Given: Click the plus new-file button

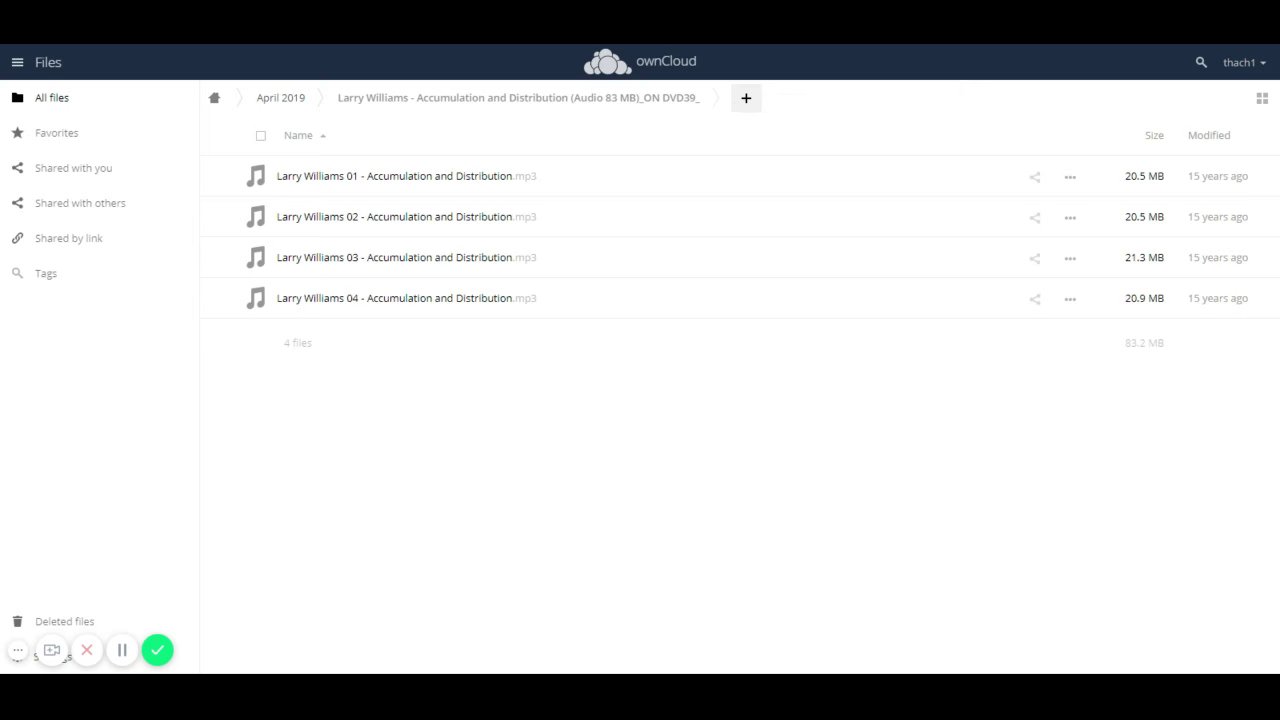Looking at the screenshot, I should (746, 98).
